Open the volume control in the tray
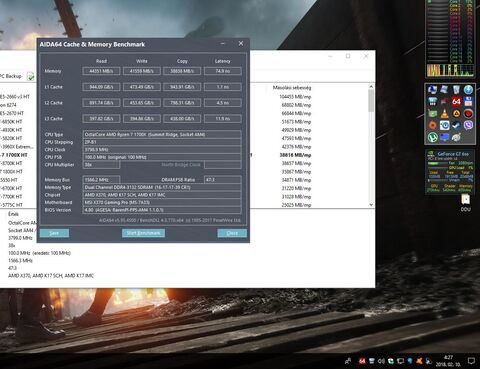This screenshot has height=369, width=480. pyautogui.click(x=381, y=361)
